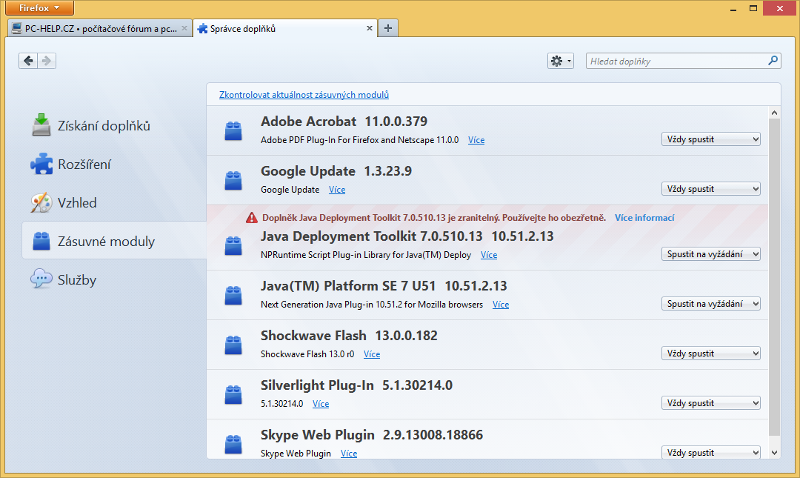Click Zkontrolovat aktuálnost zásuvných modulů link
Screen dimensions: 800x478
click(x=304, y=94)
